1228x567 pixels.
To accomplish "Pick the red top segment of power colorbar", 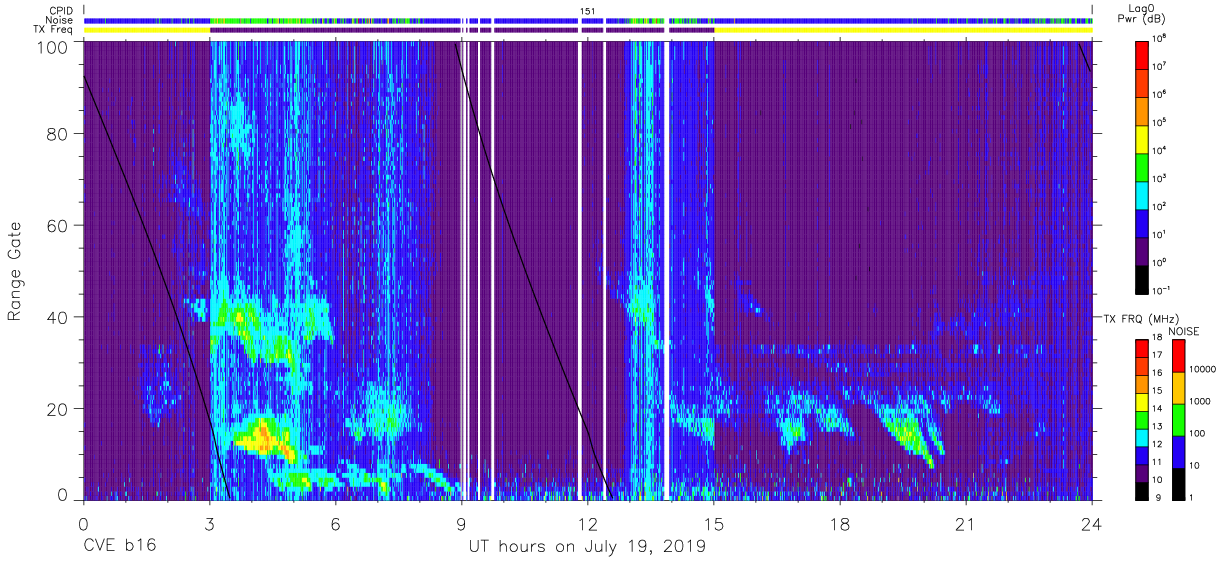I will click(x=1143, y=54).
